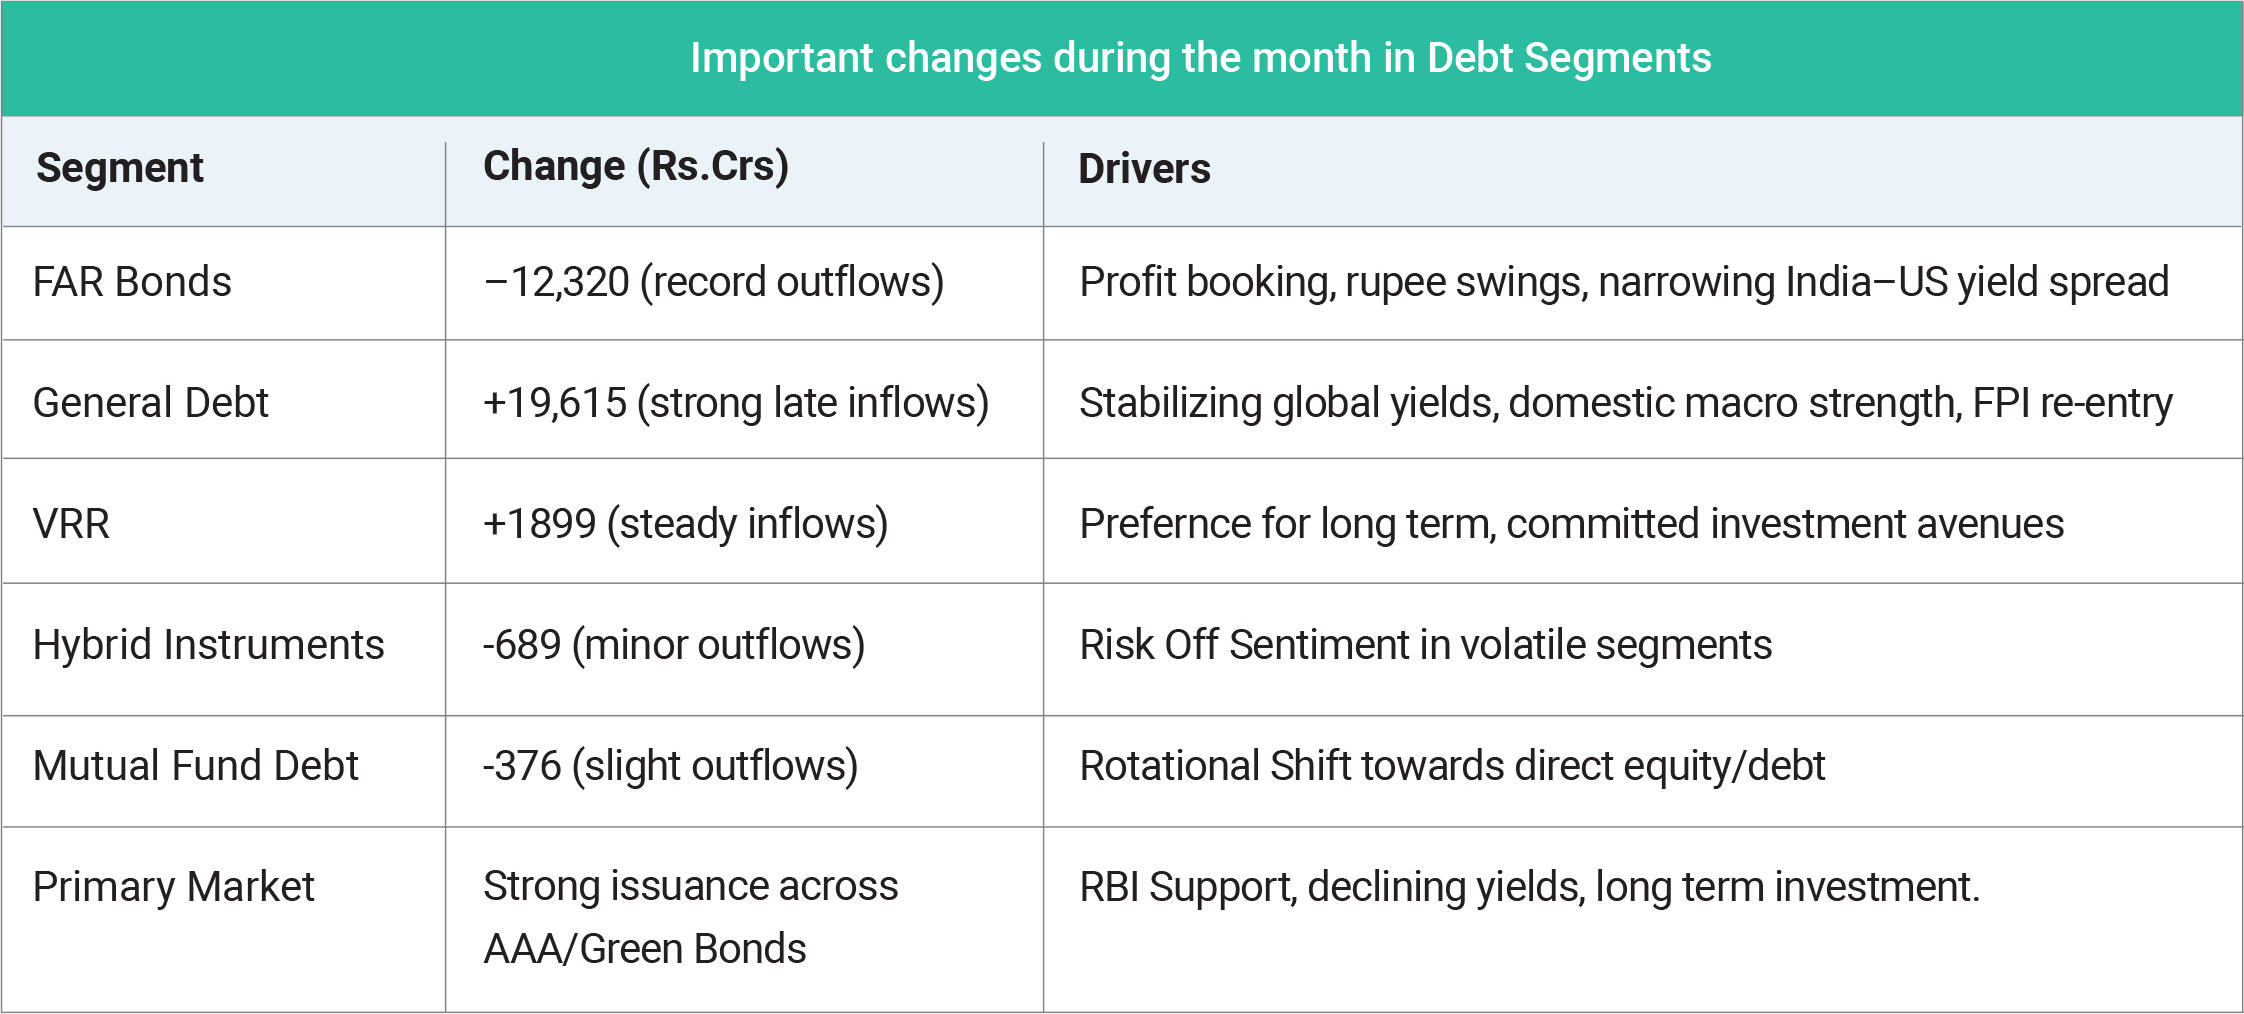2244x1014 pixels.
Task: Select the +1899 steady inflows value
Action: tap(685, 524)
